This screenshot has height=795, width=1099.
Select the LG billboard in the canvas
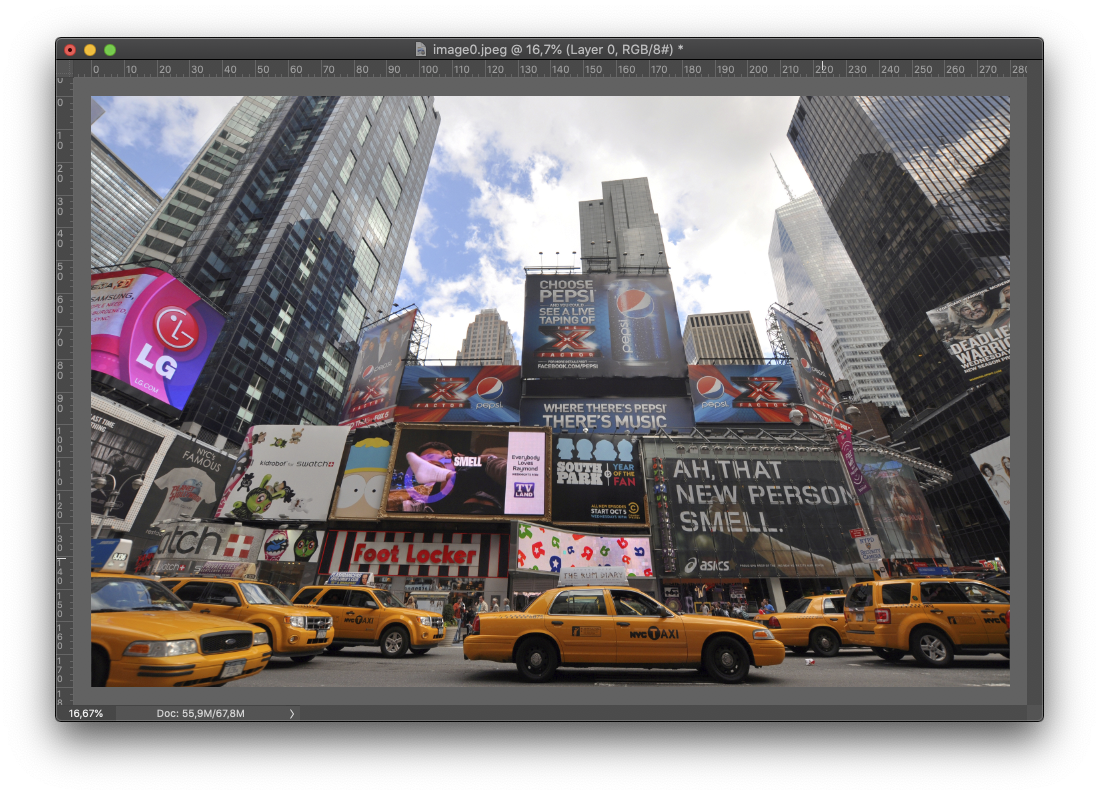tap(156, 338)
